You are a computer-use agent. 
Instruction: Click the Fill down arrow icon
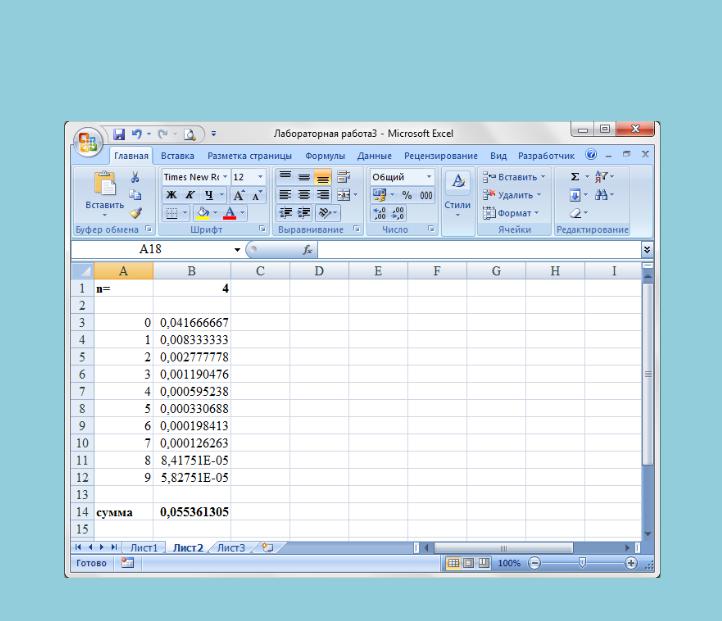tap(575, 195)
